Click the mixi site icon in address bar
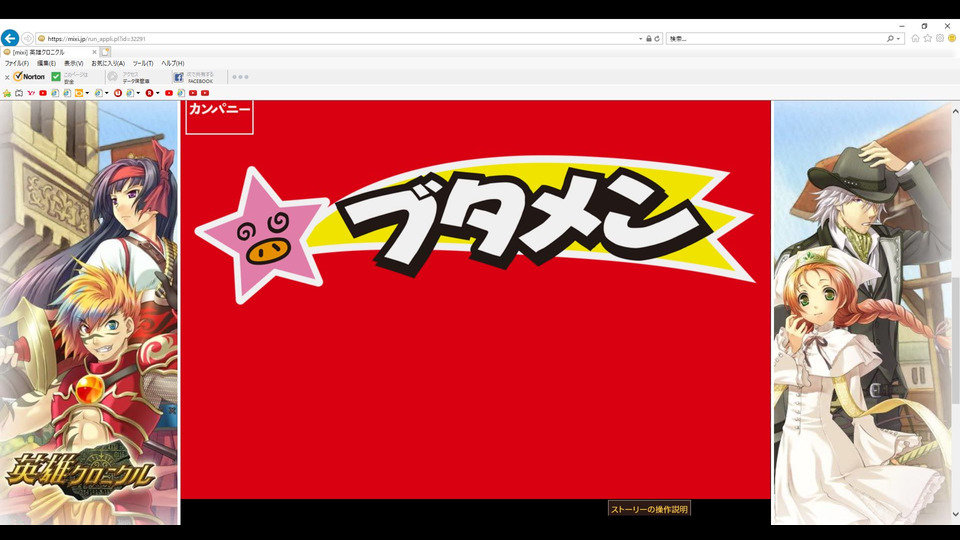The width and height of the screenshot is (960, 540). point(42,39)
